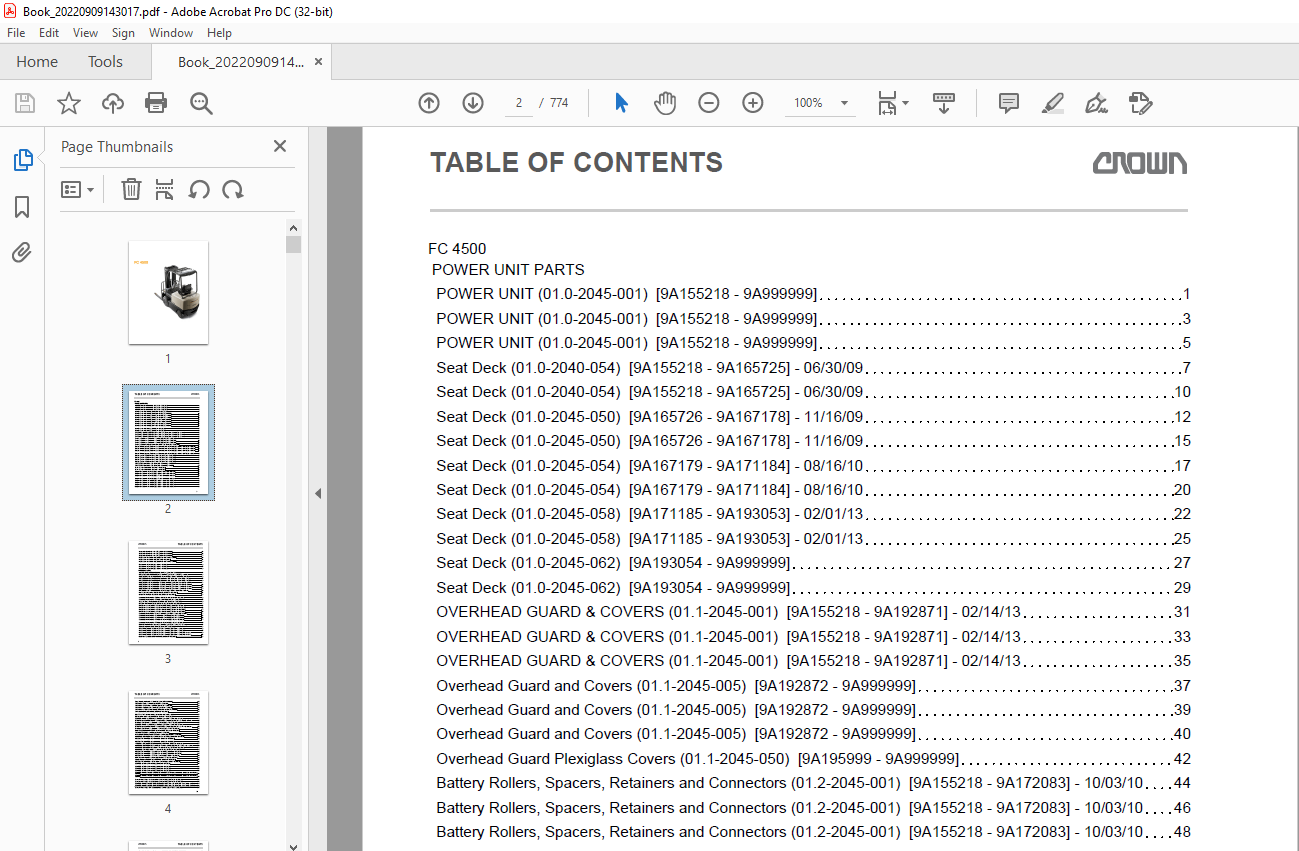Click Seat Deck (01.0-2045-050) page 12 entry
Viewport: 1299px width, 851px height.
(813, 417)
